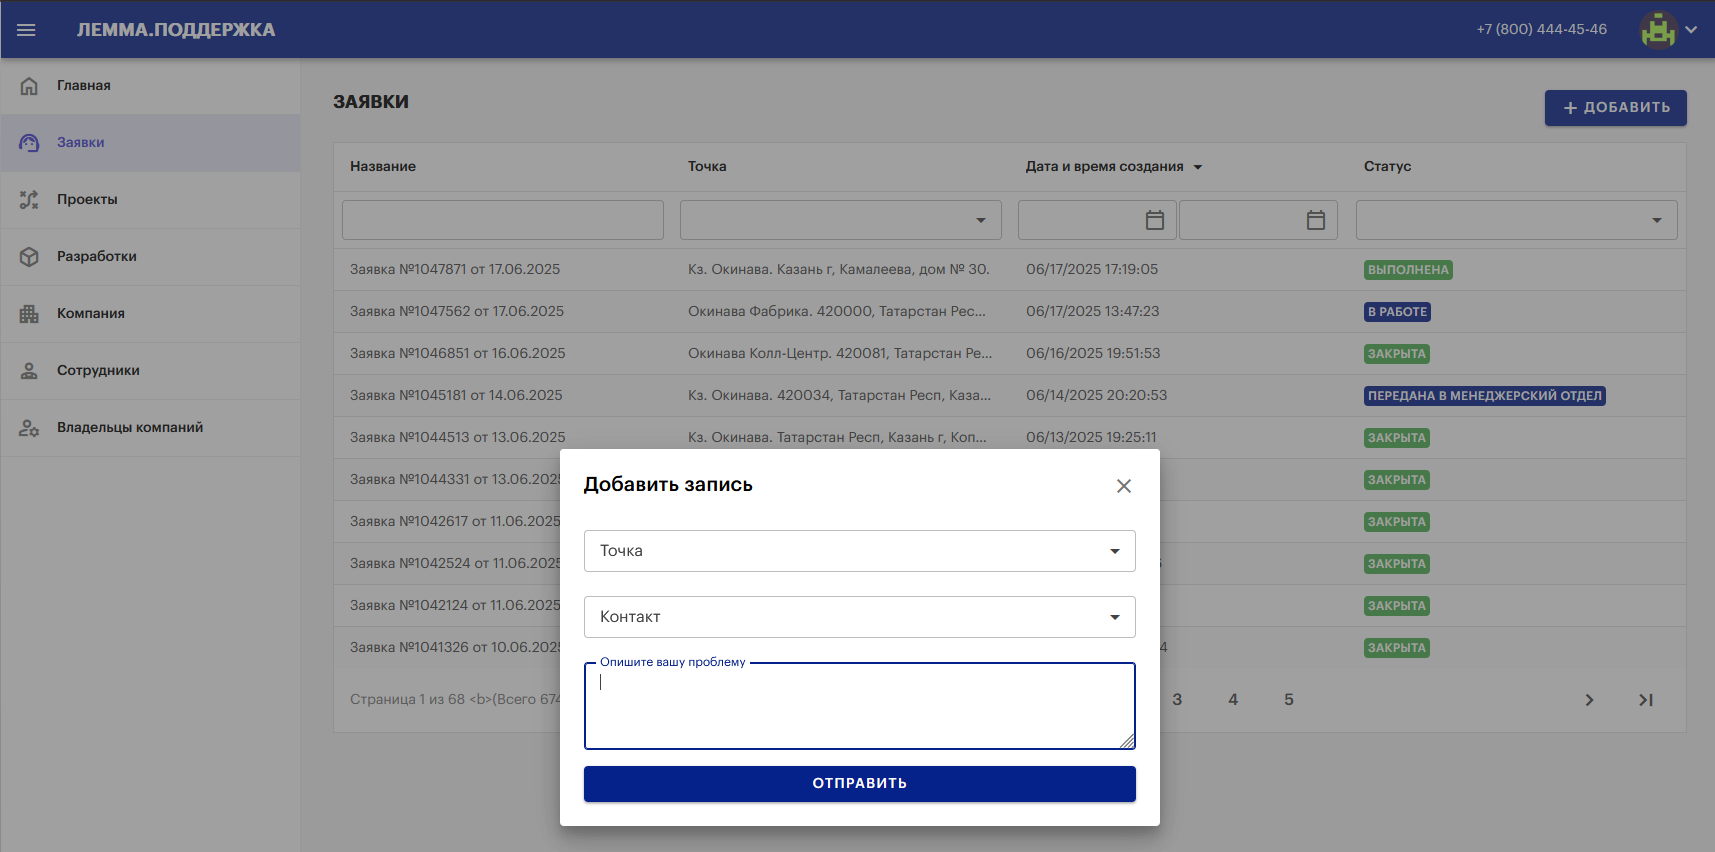
Task: Click the ДОБАВИТЬ button
Action: 1615,108
